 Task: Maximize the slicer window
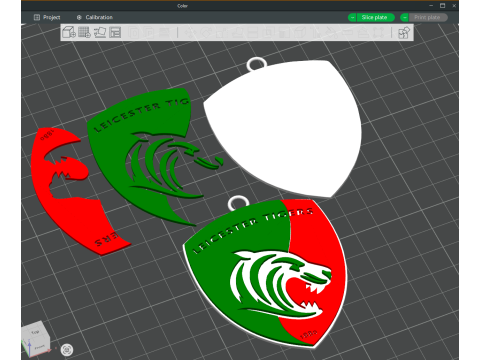click(443, 6)
